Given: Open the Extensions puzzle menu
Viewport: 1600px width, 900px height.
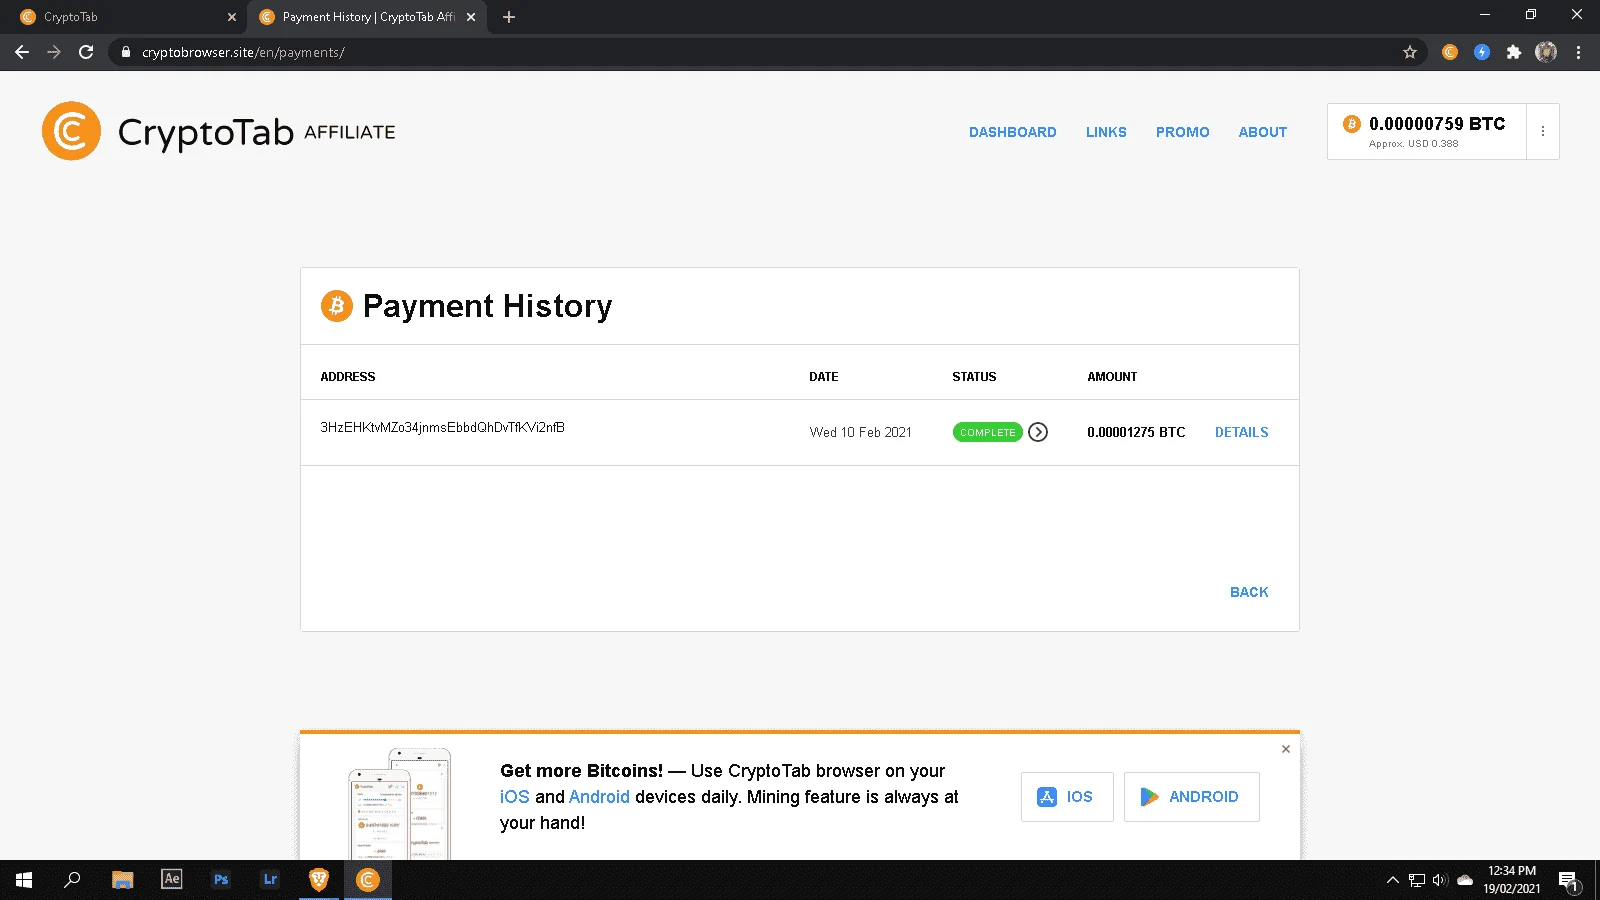Looking at the screenshot, I should (x=1514, y=52).
